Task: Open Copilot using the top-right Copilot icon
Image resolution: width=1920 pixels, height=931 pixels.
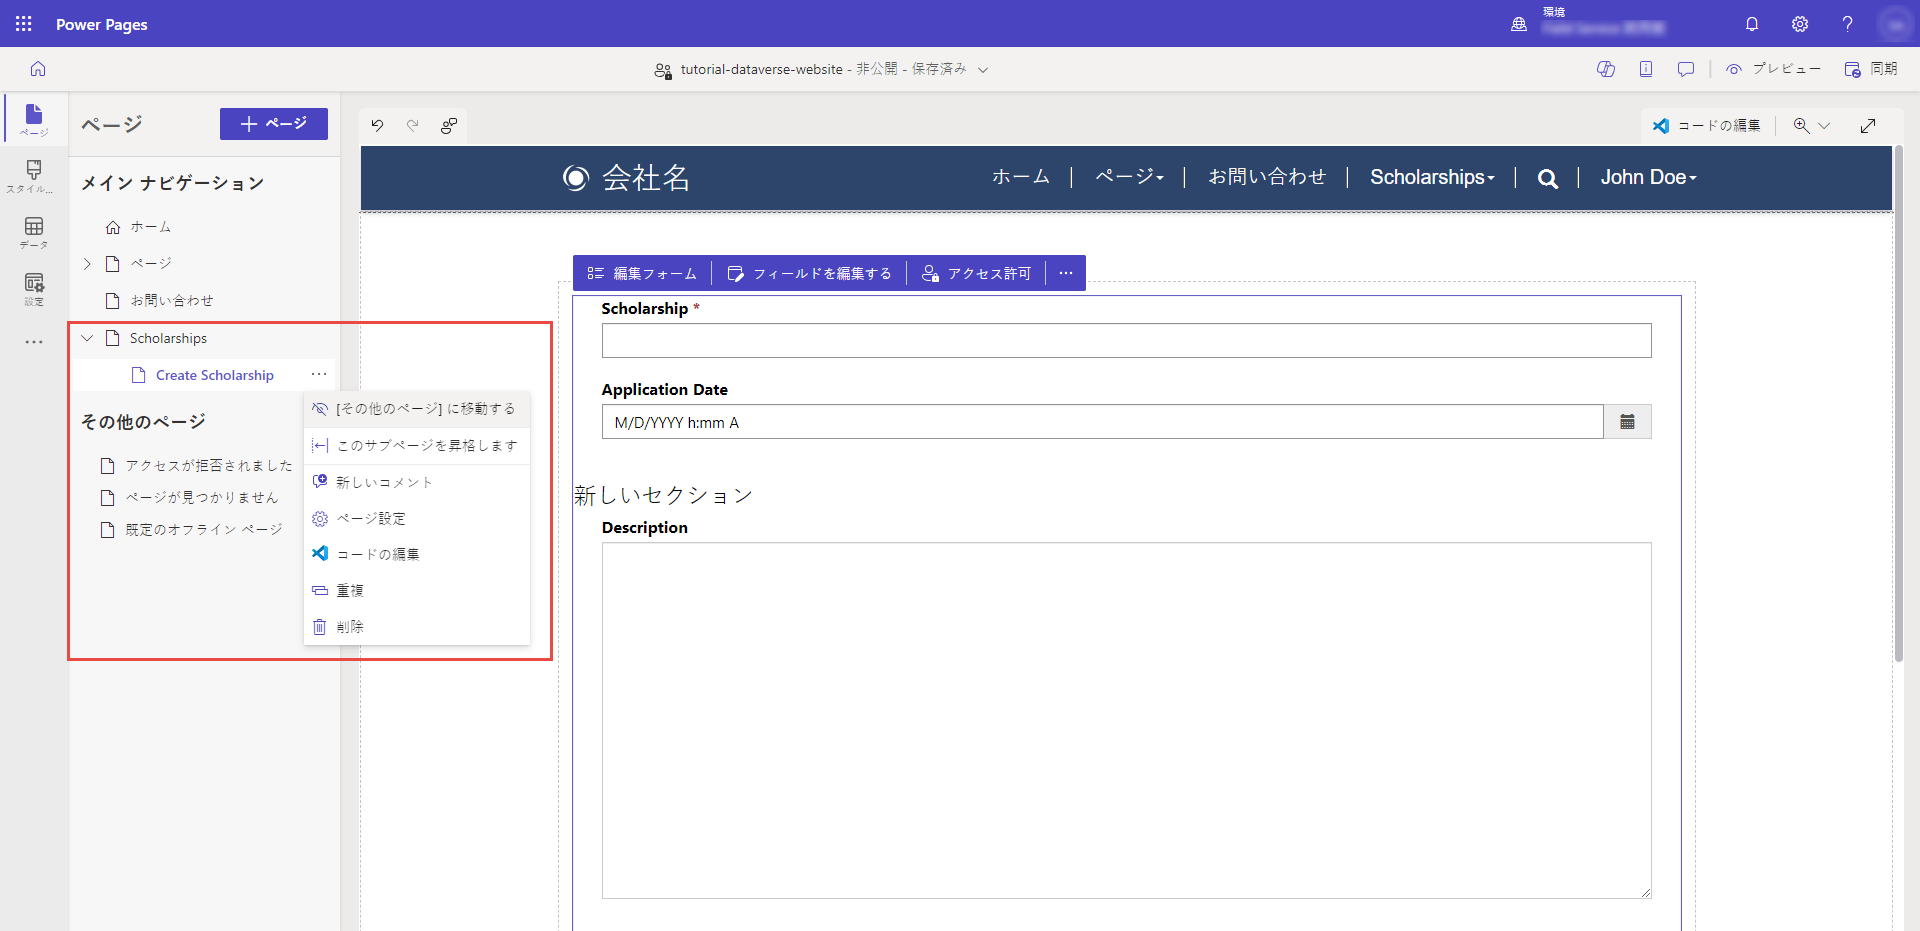Action: (x=1606, y=69)
